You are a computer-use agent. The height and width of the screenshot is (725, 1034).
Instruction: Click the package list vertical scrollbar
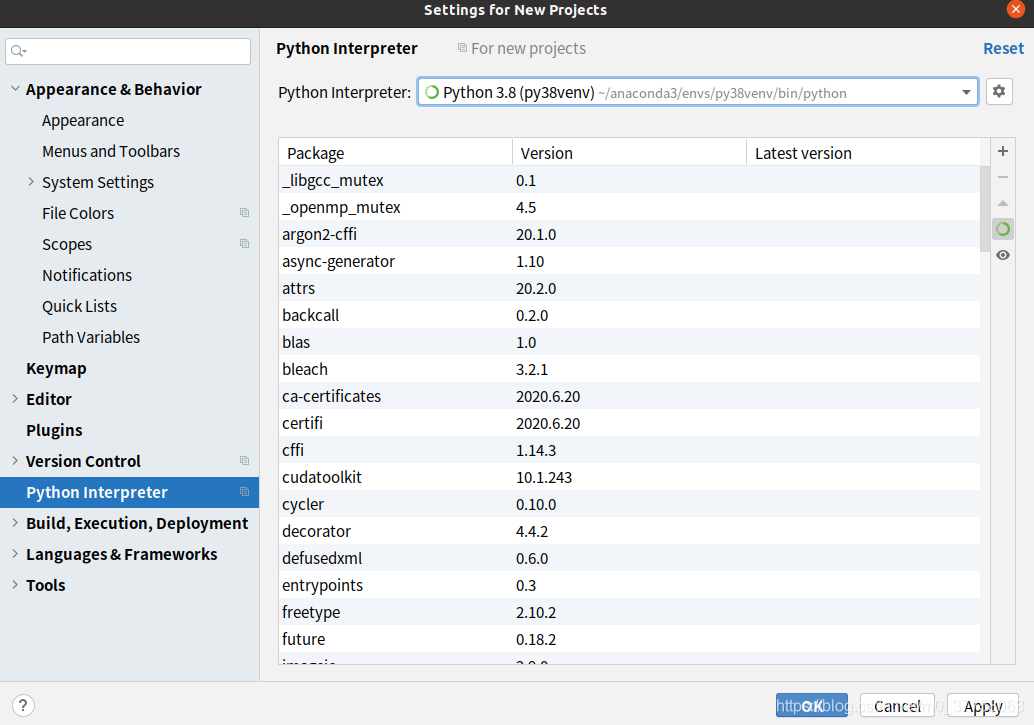pyautogui.click(x=985, y=208)
